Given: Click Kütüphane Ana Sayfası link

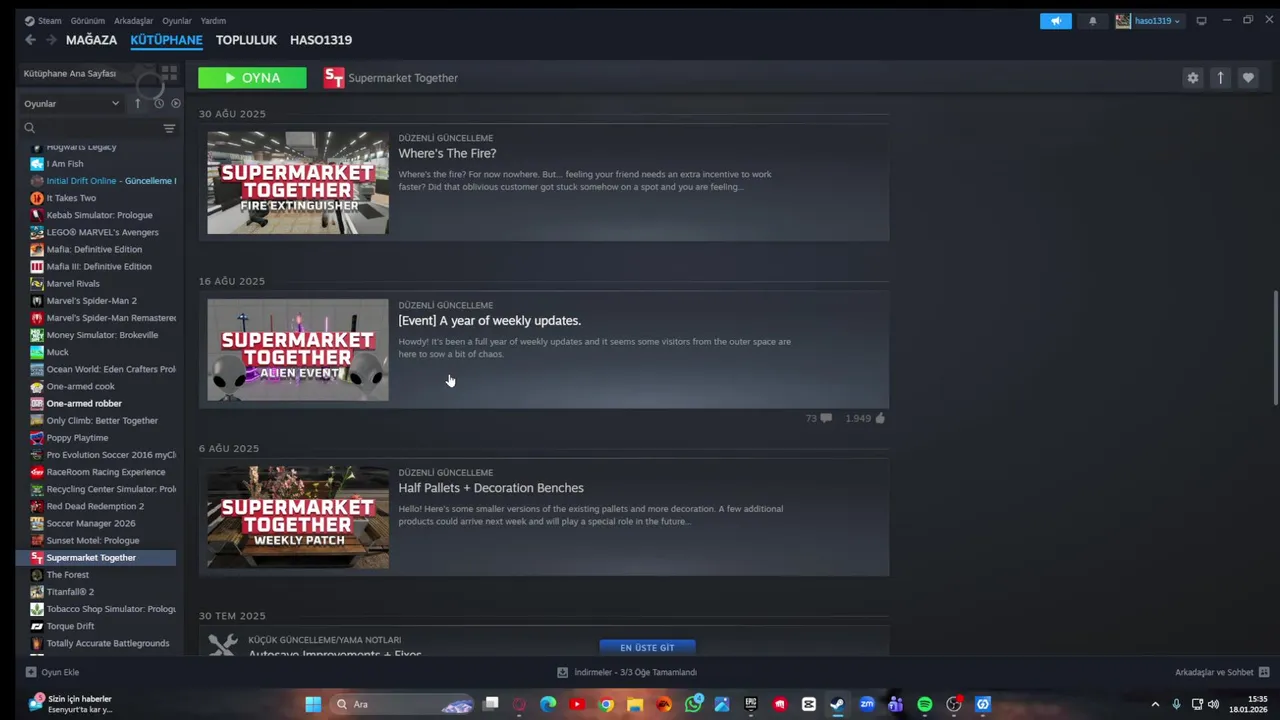Looking at the screenshot, I should click(x=70, y=73).
